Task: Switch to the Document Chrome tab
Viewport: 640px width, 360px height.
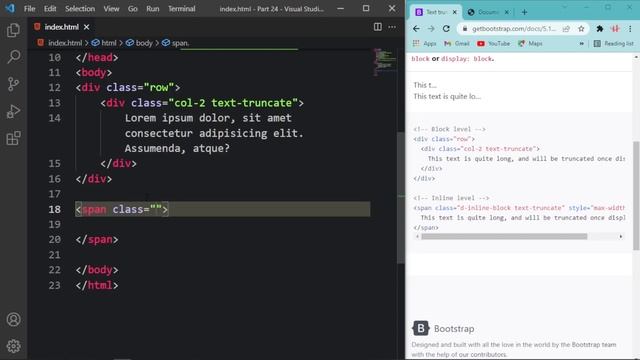Action: point(488,12)
